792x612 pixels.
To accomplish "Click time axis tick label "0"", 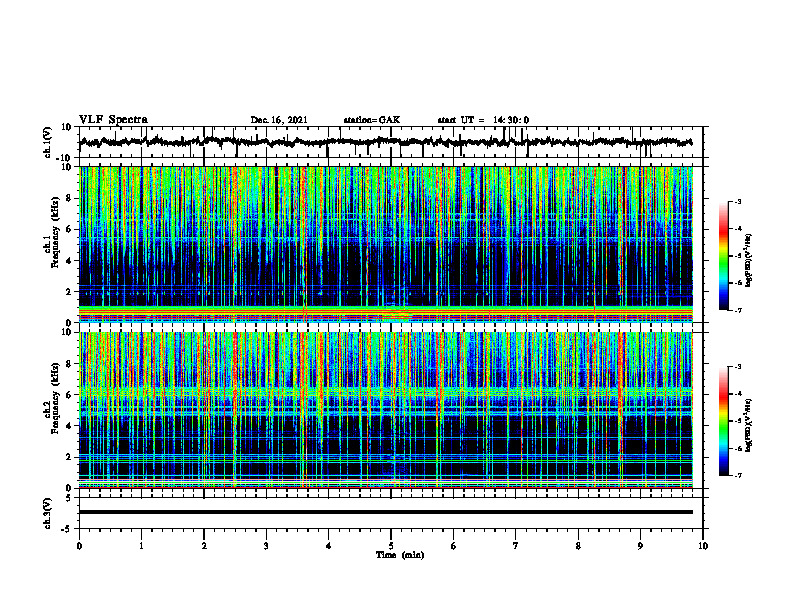I will tap(79, 546).
